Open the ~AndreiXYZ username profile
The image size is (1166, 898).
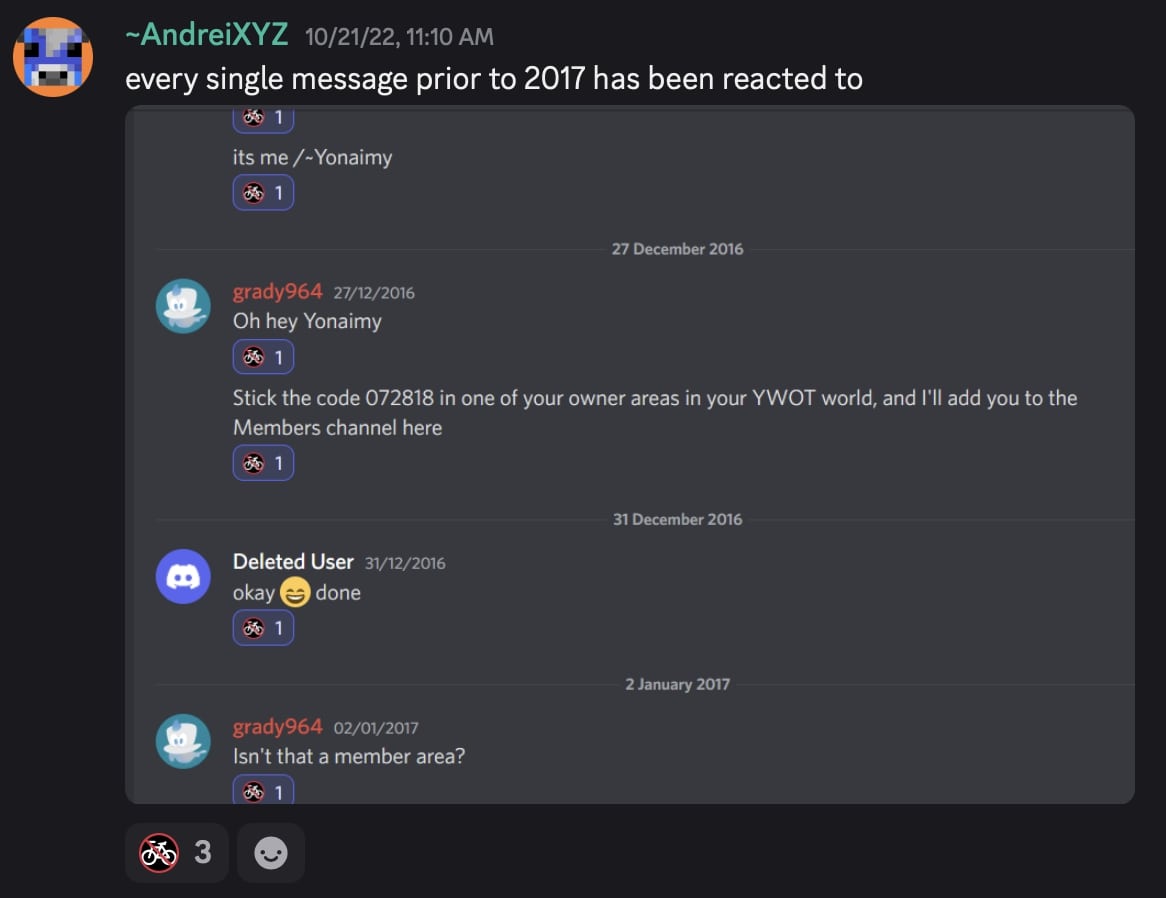pyautogui.click(x=206, y=36)
